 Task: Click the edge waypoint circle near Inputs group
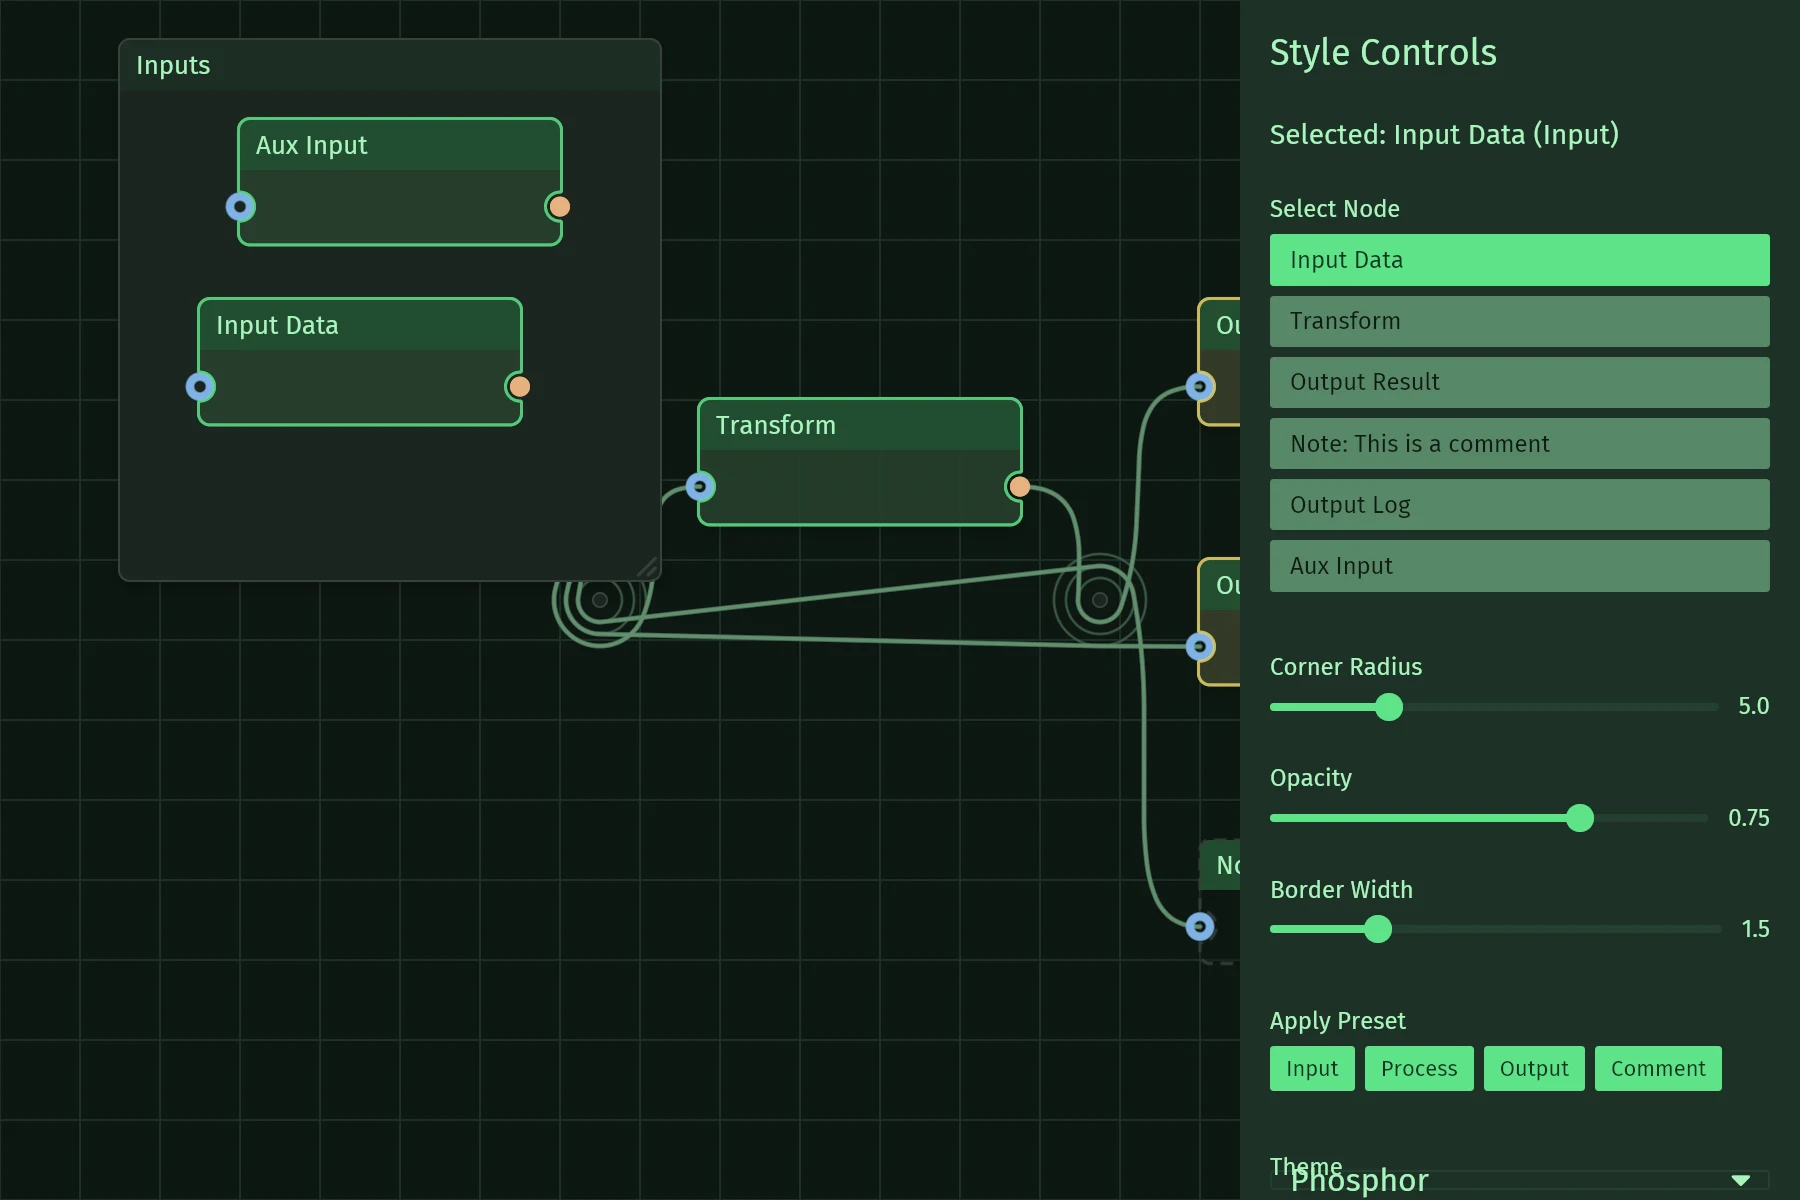[x=600, y=600]
